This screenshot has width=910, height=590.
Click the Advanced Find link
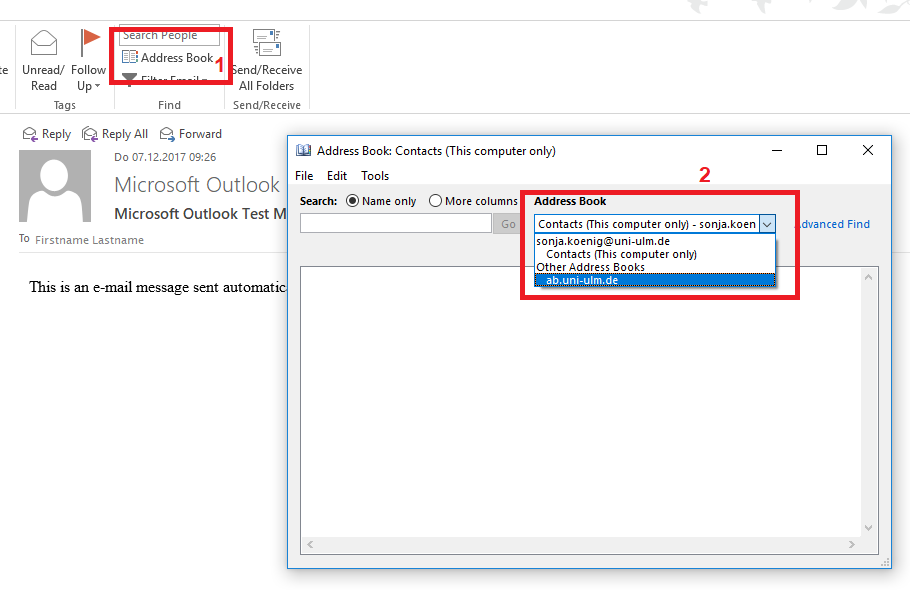(832, 224)
